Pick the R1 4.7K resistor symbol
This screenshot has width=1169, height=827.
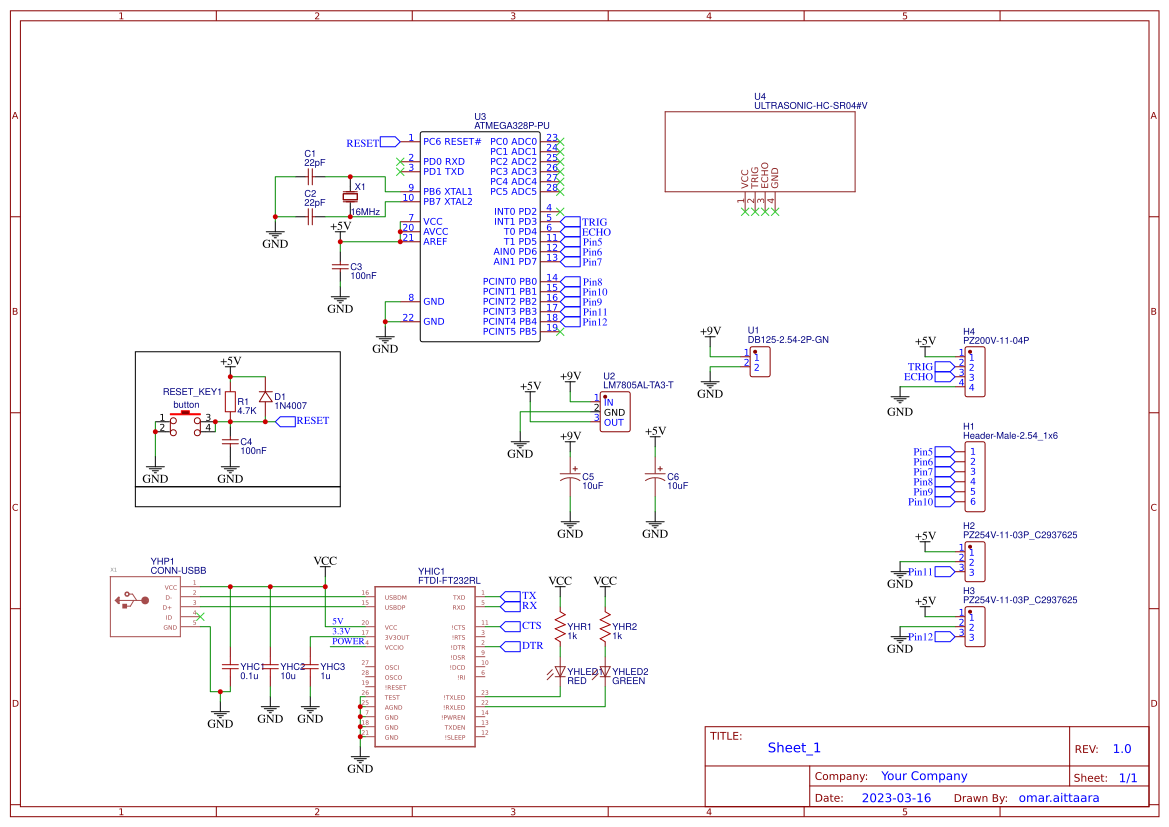(x=230, y=402)
